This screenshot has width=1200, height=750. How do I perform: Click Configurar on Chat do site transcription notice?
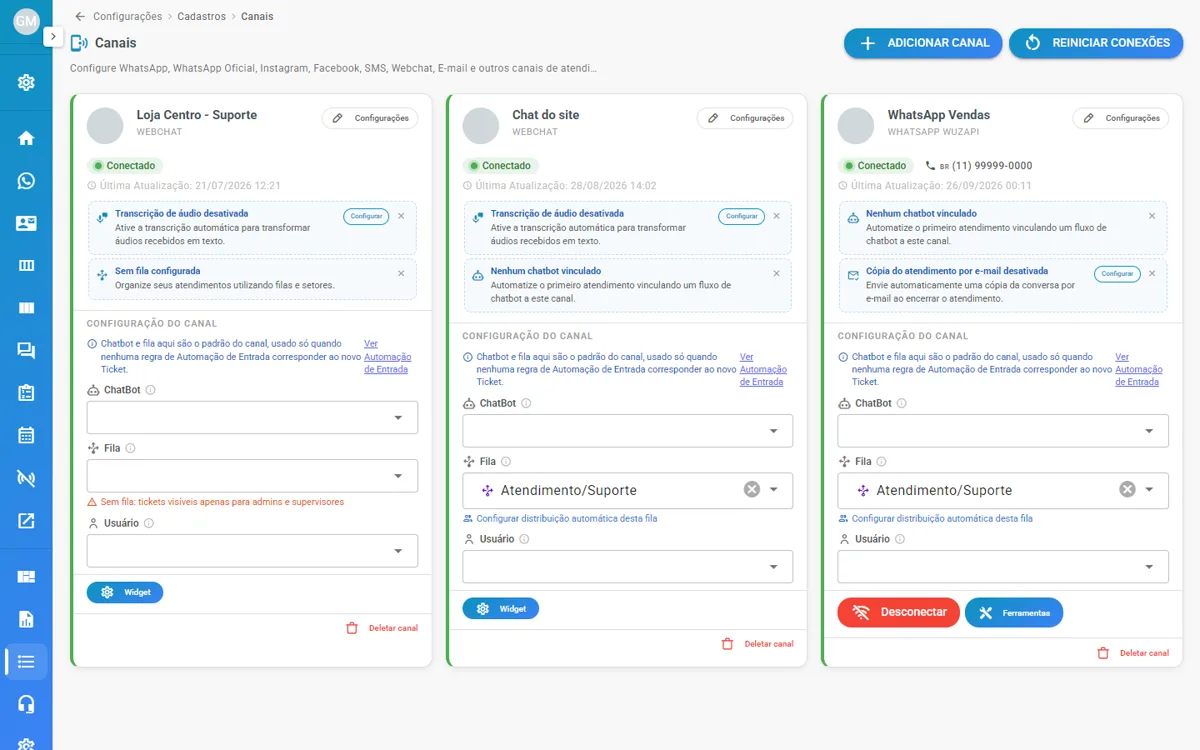click(x=741, y=216)
